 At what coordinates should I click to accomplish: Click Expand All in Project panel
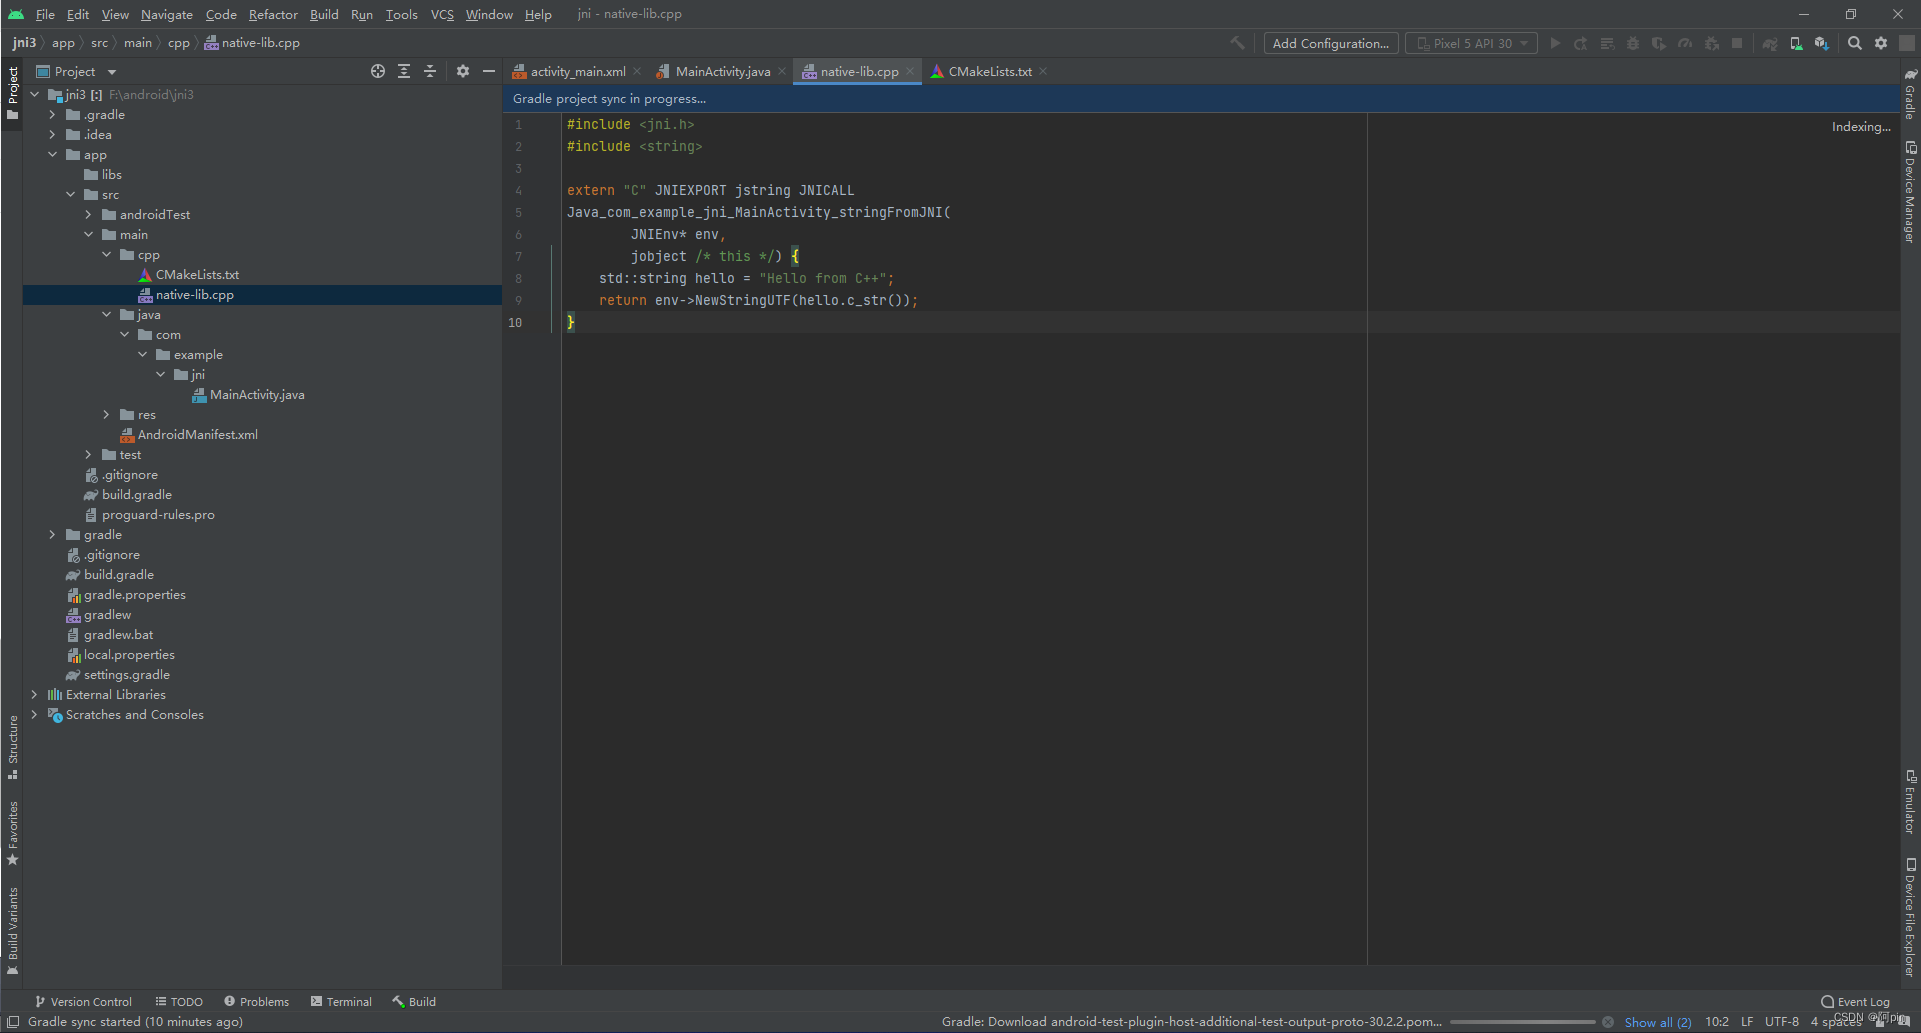[404, 71]
